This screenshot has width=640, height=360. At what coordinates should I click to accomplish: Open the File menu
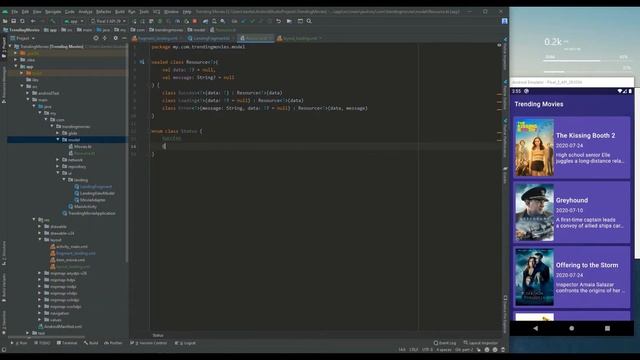[x=14, y=12]
